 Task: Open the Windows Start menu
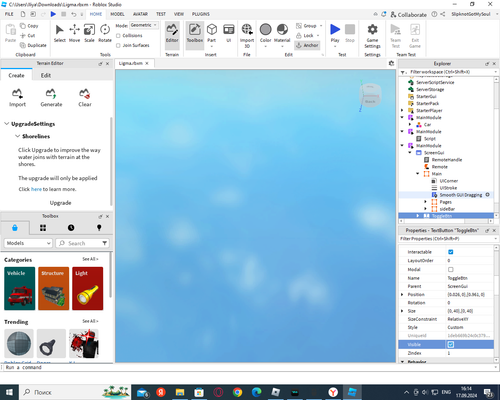(9, 392)
